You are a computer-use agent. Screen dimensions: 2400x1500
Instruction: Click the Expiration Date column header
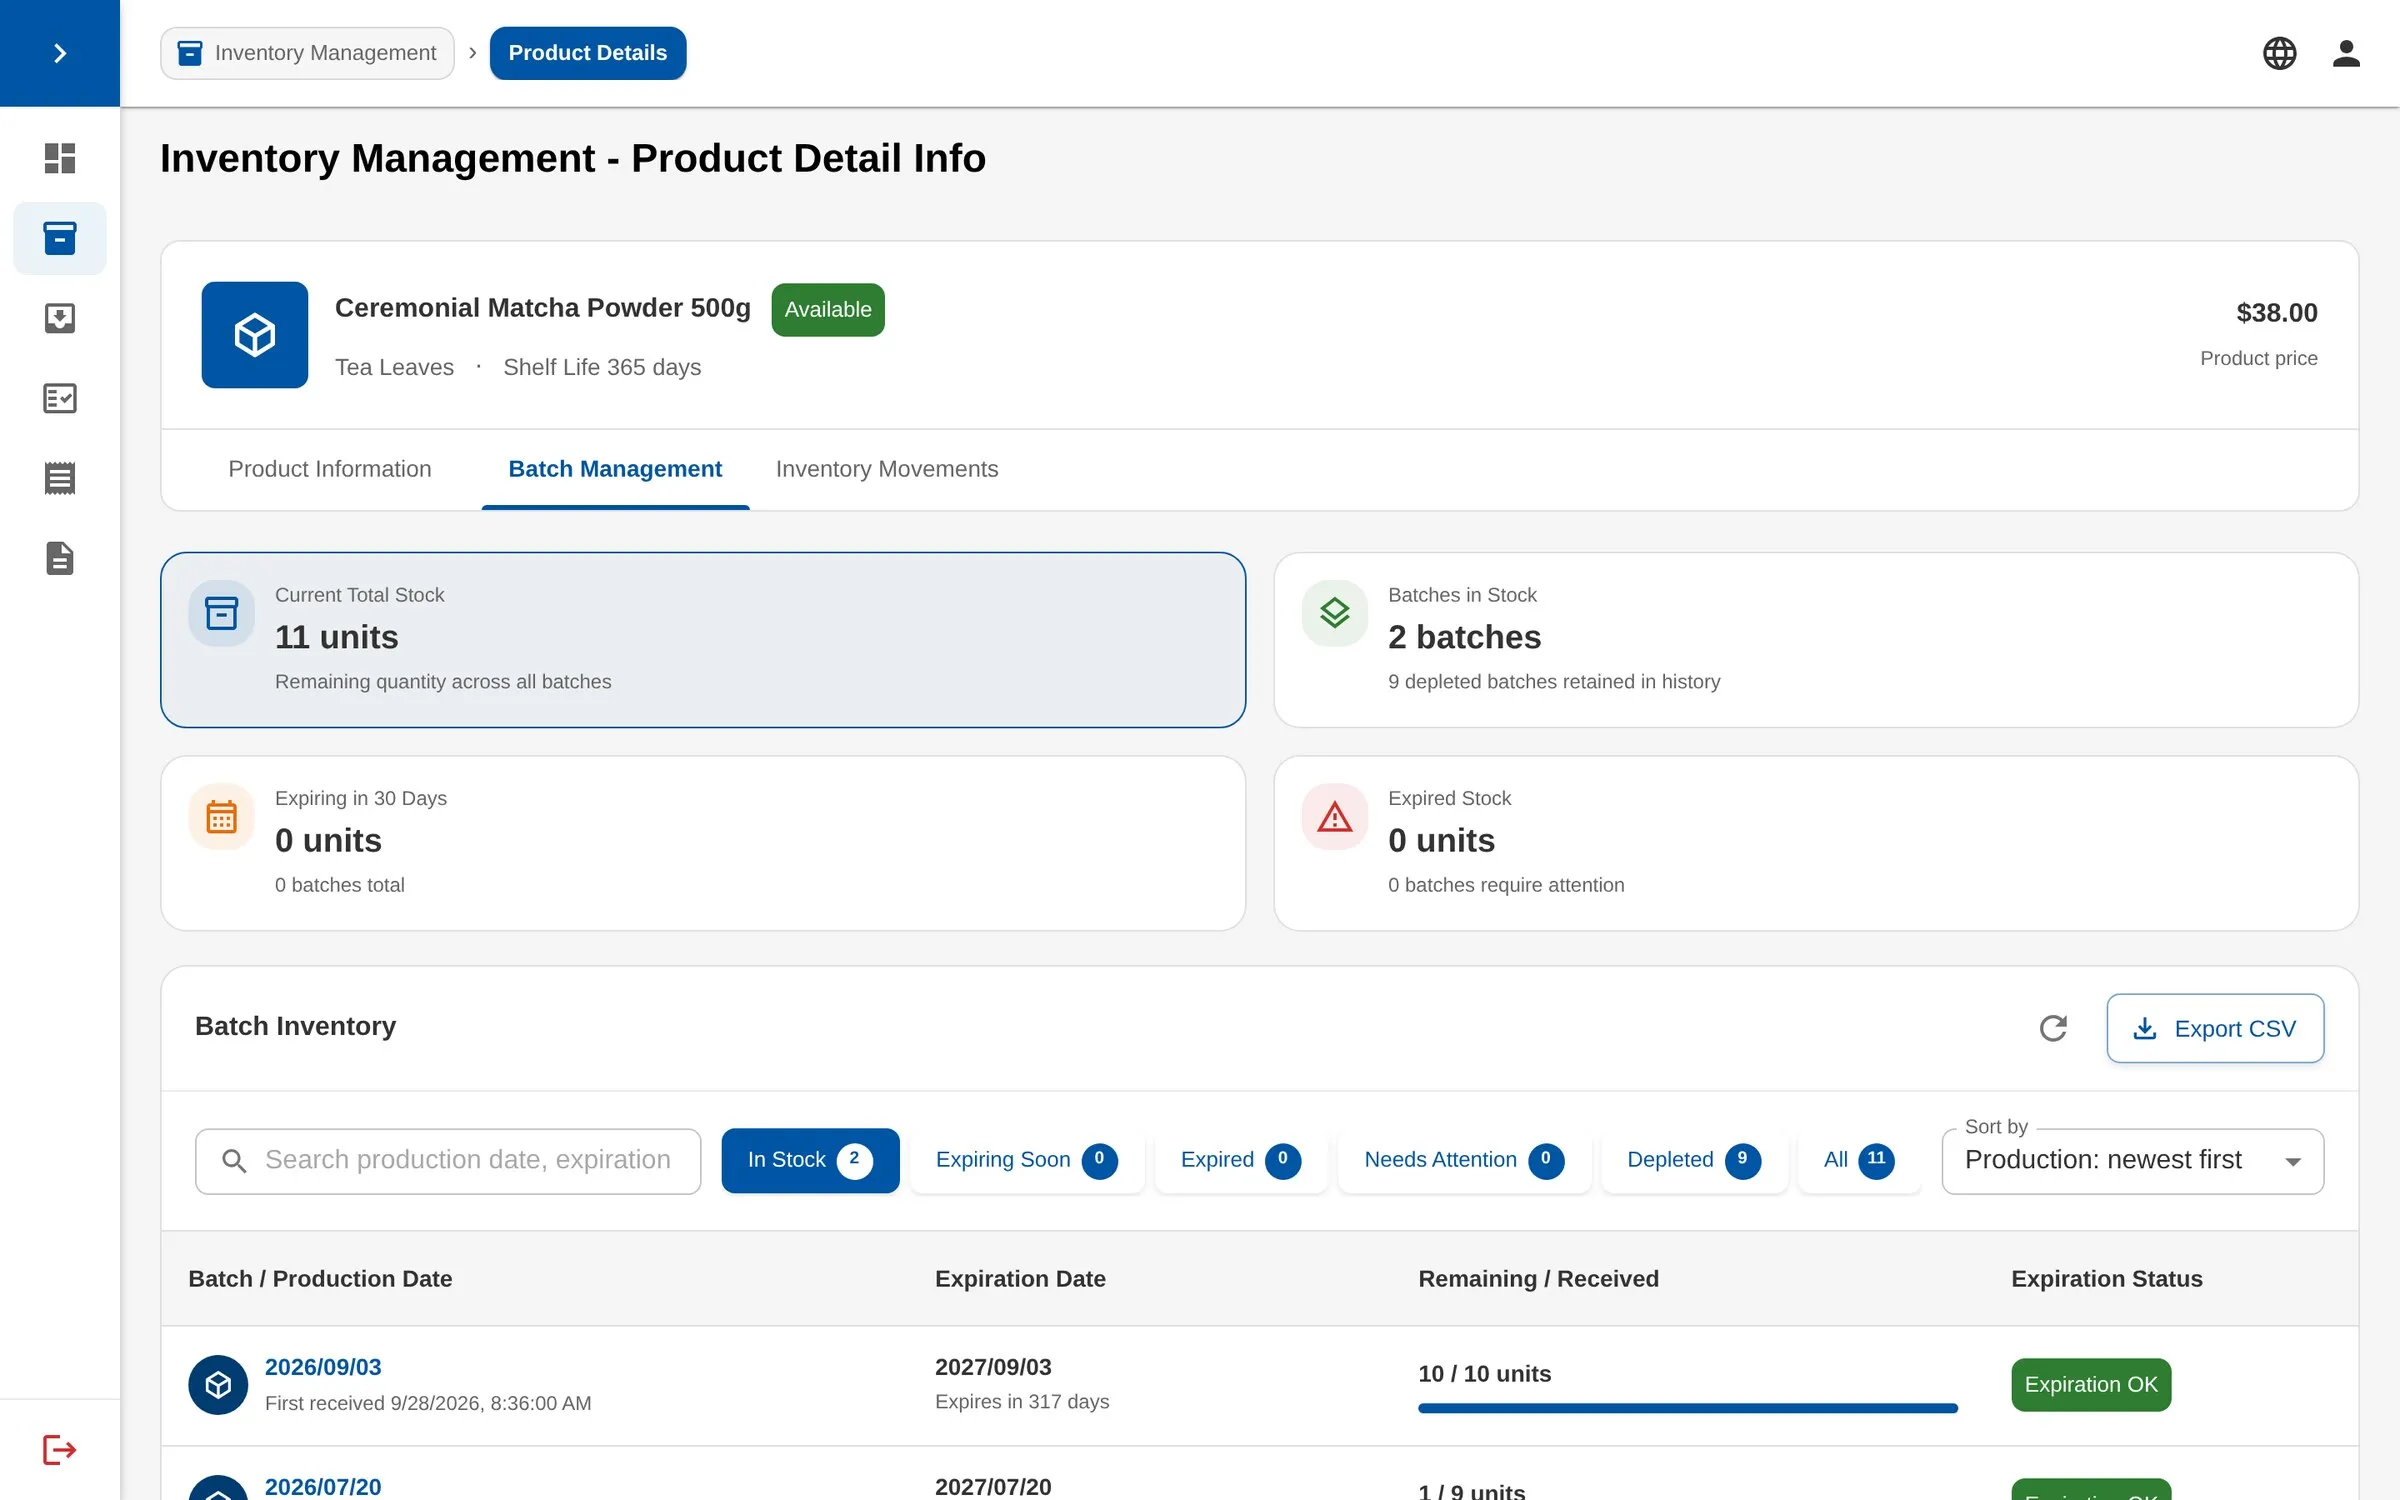point(1020,1279)
